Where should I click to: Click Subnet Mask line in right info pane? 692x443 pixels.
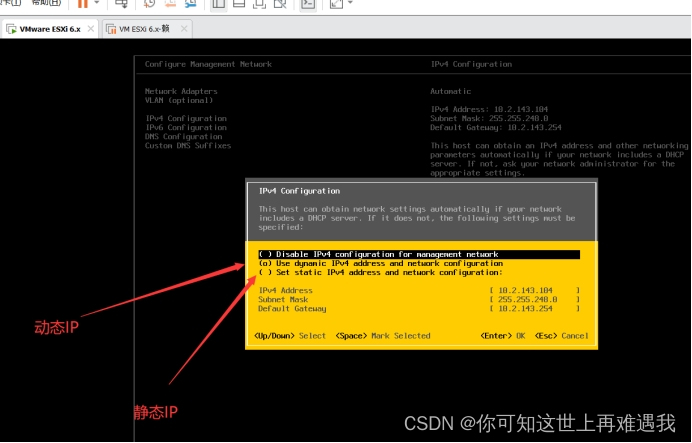pyautogui.click(x=489, y=118)
